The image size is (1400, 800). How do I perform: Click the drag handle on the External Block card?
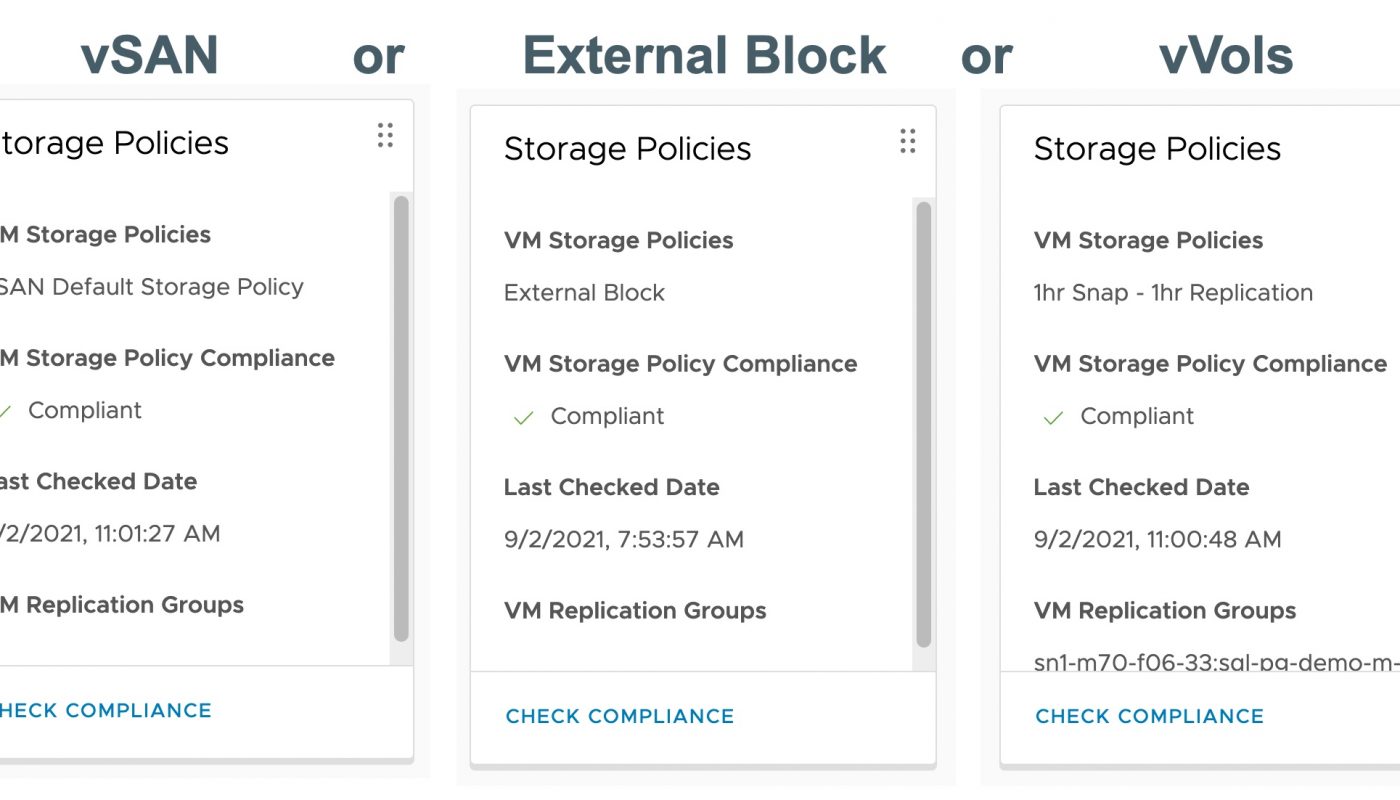pos(908,141)
